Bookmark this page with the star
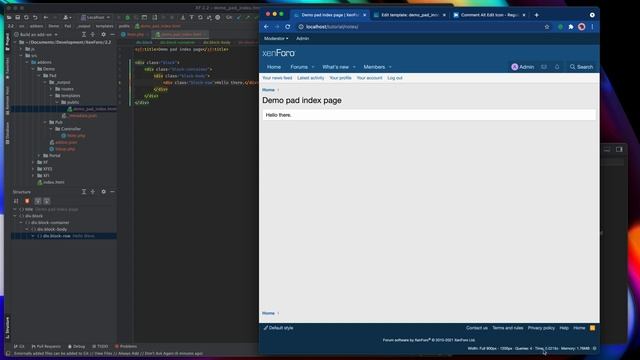Screen dimensions: 640x360 pyautogui.click(x=547, y=27)
